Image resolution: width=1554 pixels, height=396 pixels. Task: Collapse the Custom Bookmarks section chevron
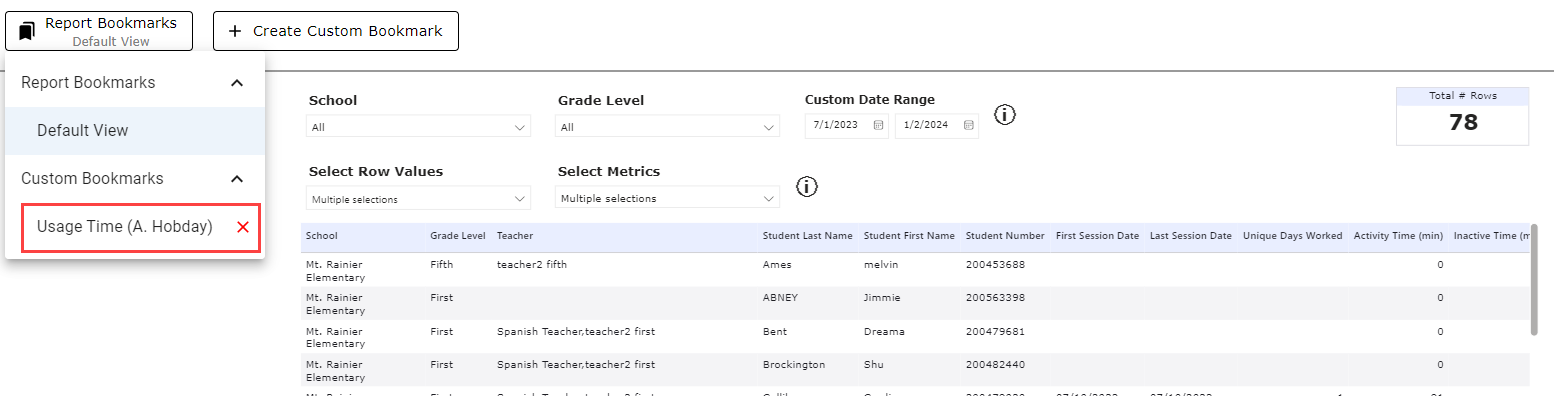[x=237, y=179]
